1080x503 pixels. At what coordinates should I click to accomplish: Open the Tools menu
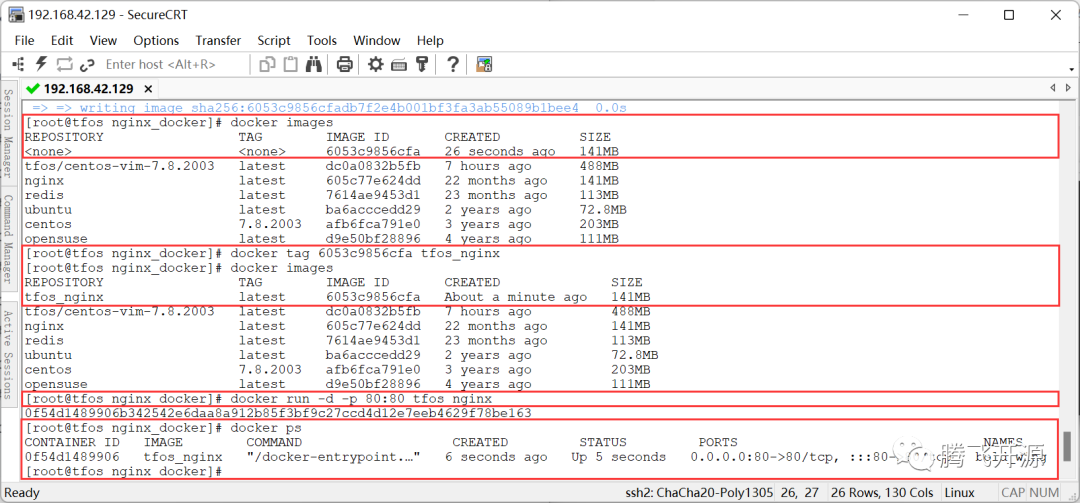pos(322,41)
